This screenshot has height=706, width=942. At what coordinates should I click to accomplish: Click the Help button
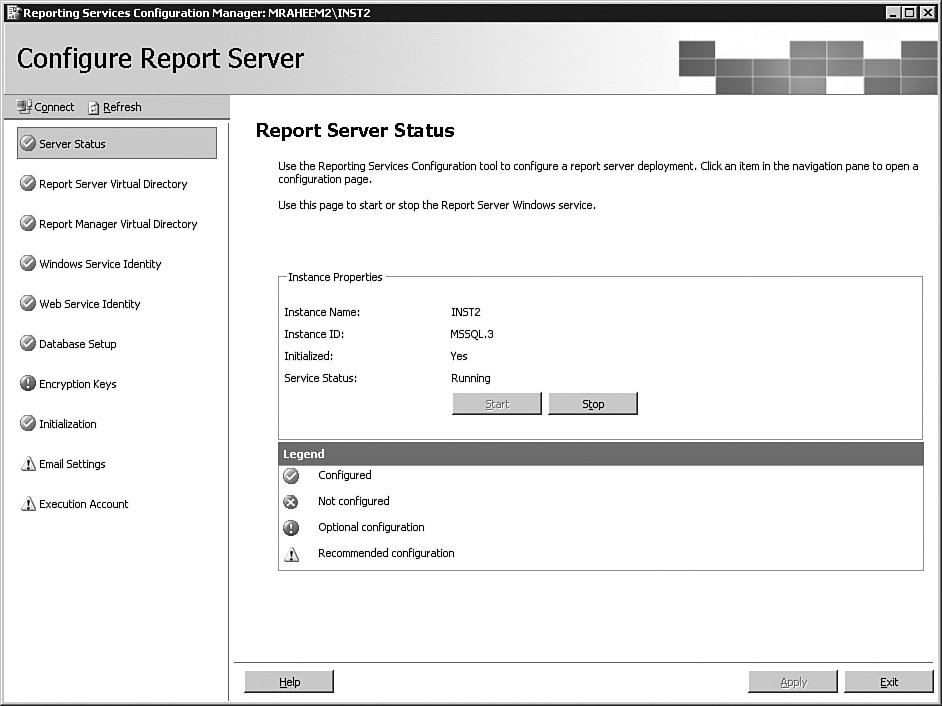coord(289,682)
